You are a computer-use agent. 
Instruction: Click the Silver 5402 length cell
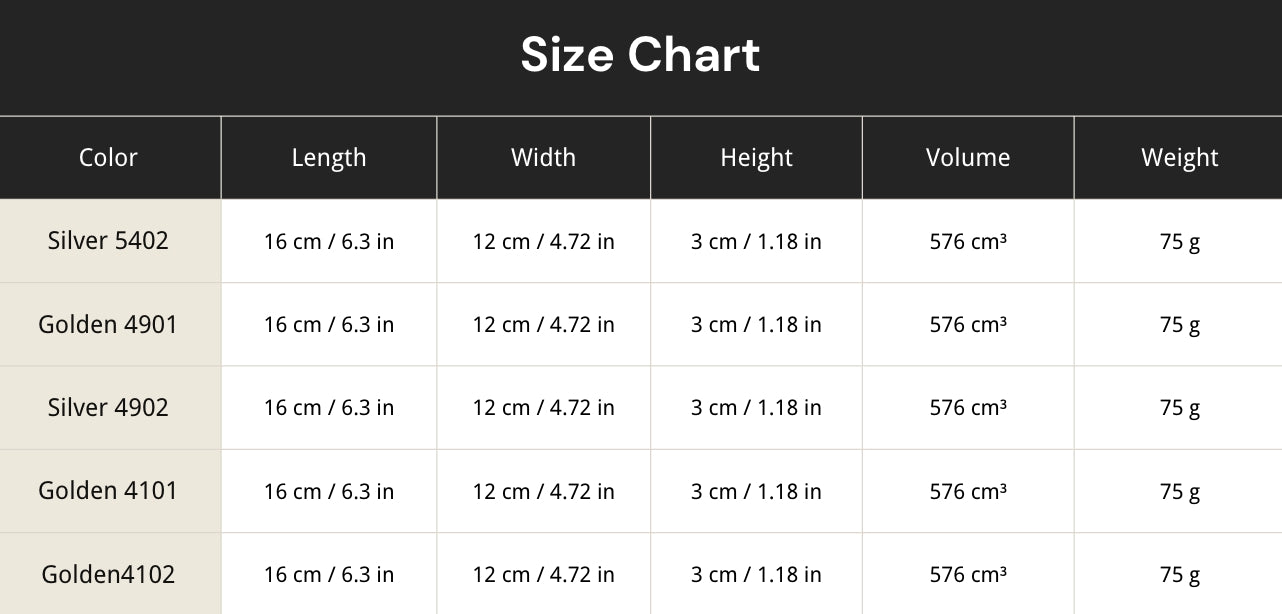(329, 241)
